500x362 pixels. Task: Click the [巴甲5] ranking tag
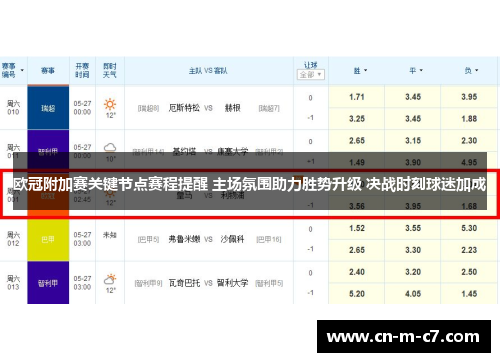click(x=149, y=239)
